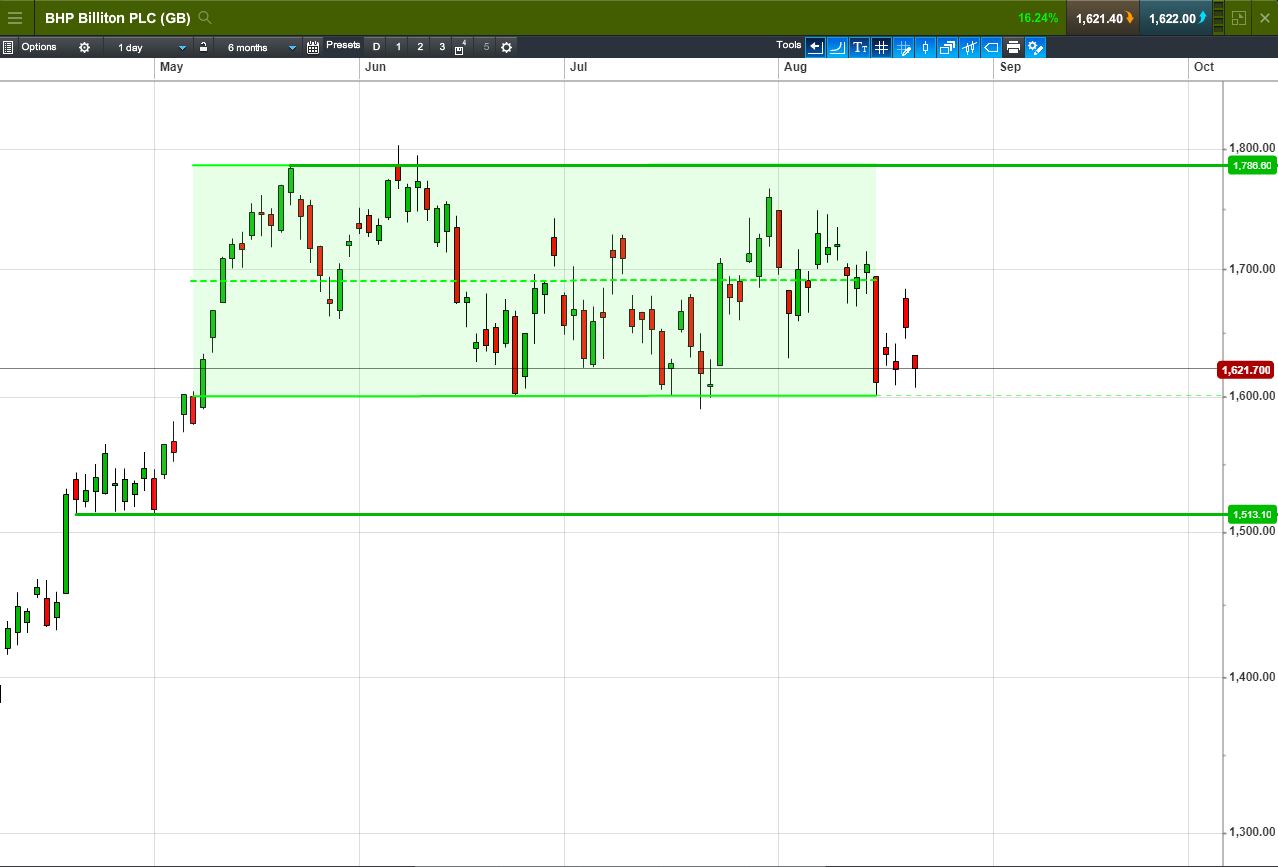Click the save preset 4 disk icon

click(461, 48)
